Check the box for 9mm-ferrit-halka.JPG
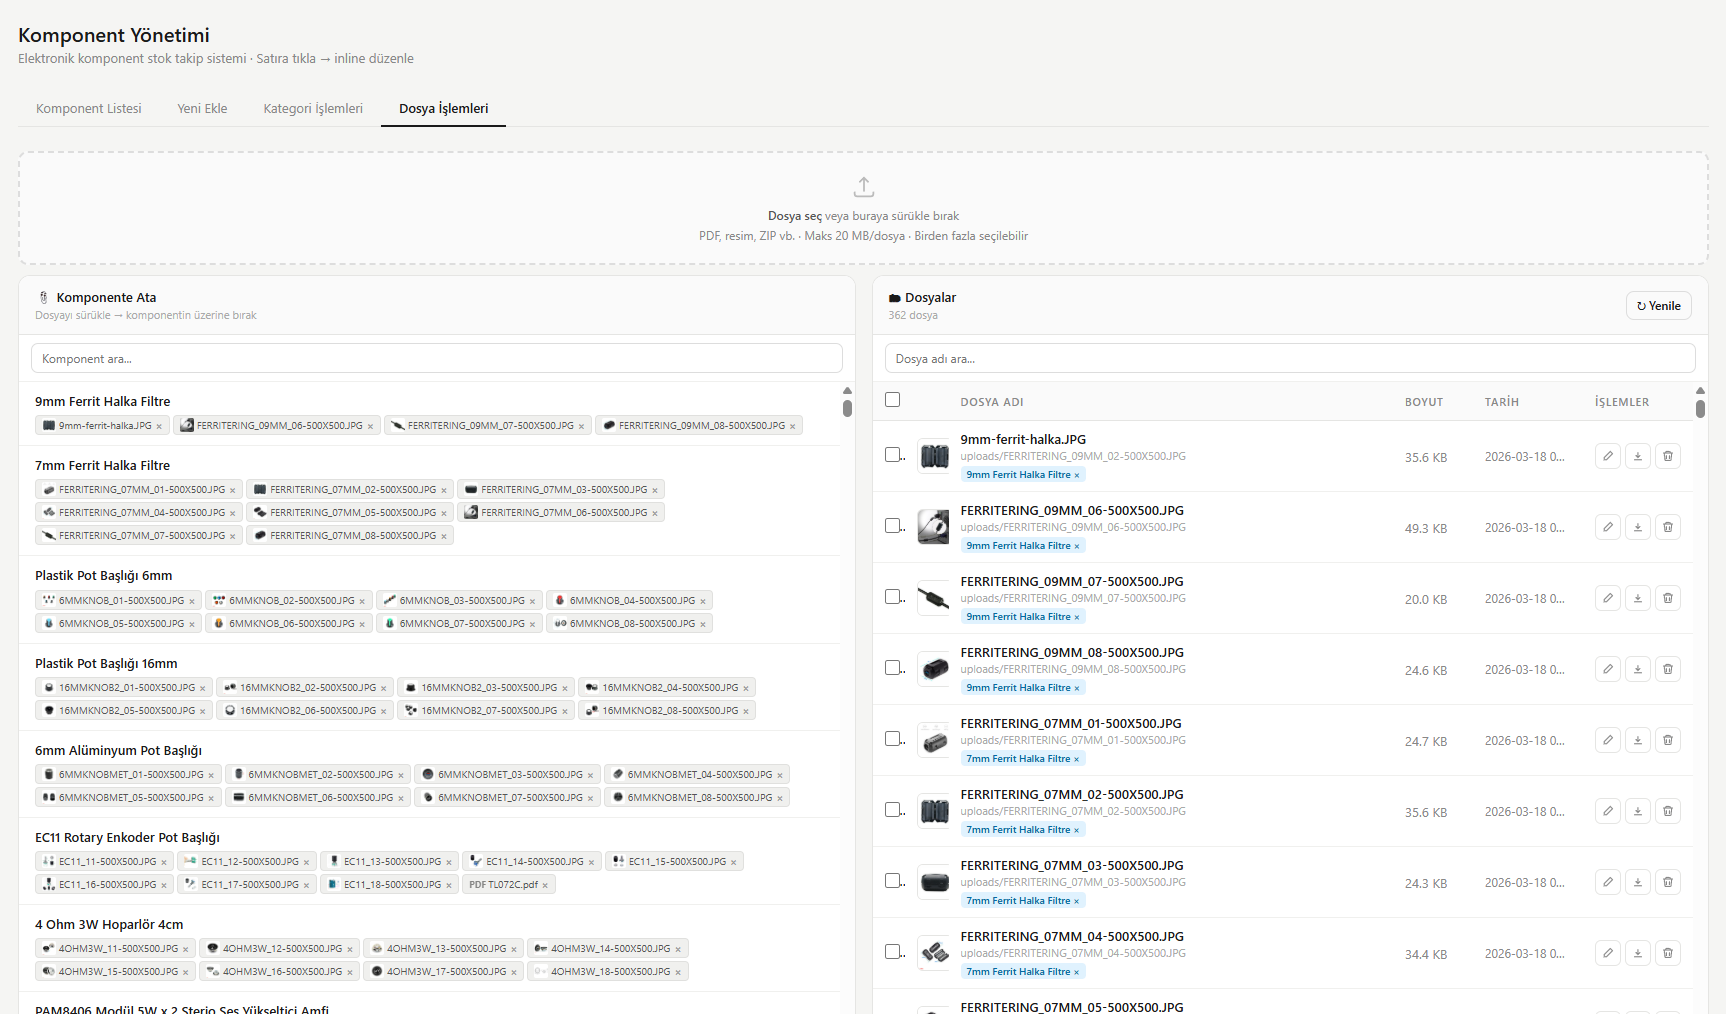 click(x=893, y=455)
